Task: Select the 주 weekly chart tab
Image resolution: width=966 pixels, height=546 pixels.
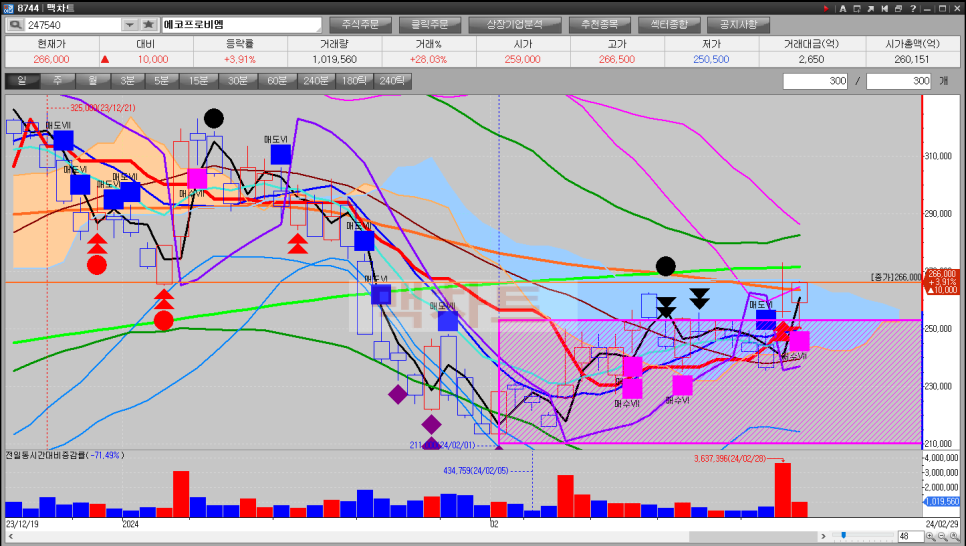Action: tap(58, 81)
